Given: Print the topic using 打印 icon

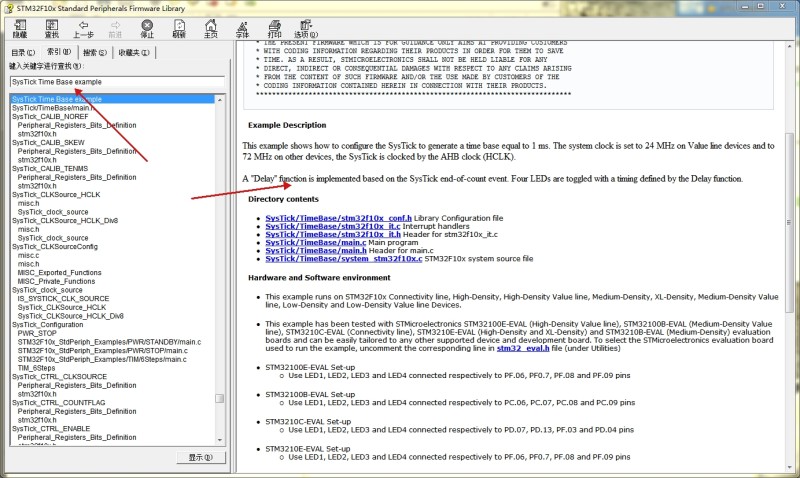Looking at the screenshot, I should point(273,27).
